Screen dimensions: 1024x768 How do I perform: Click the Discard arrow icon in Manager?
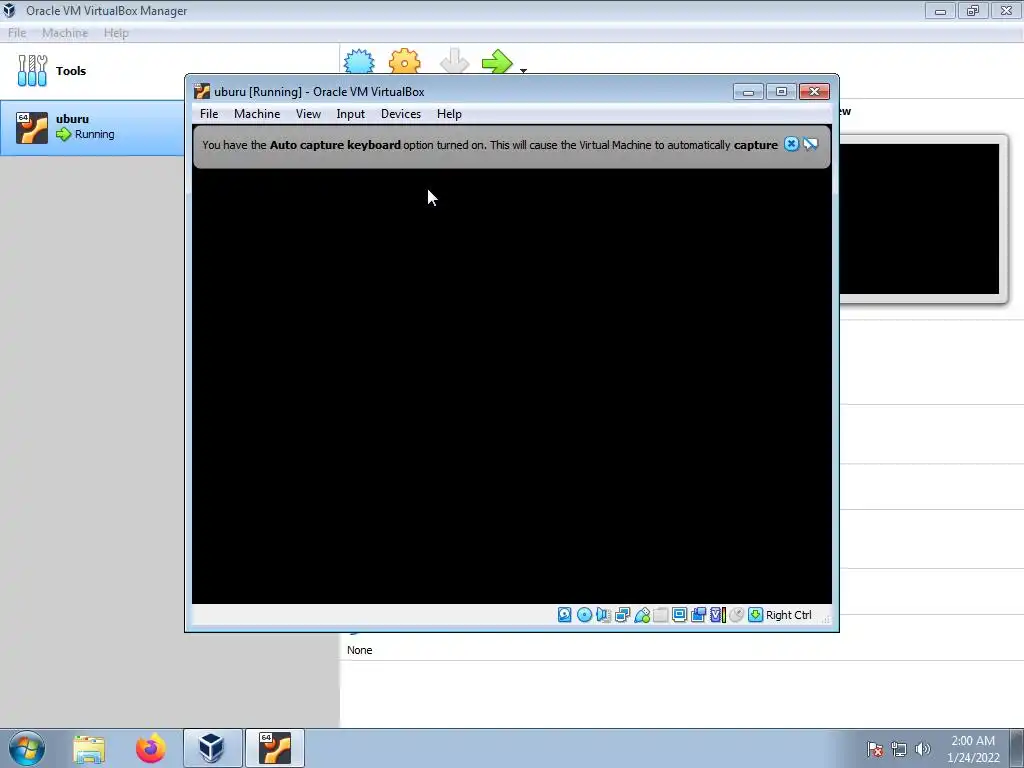(x=455, y=61)
